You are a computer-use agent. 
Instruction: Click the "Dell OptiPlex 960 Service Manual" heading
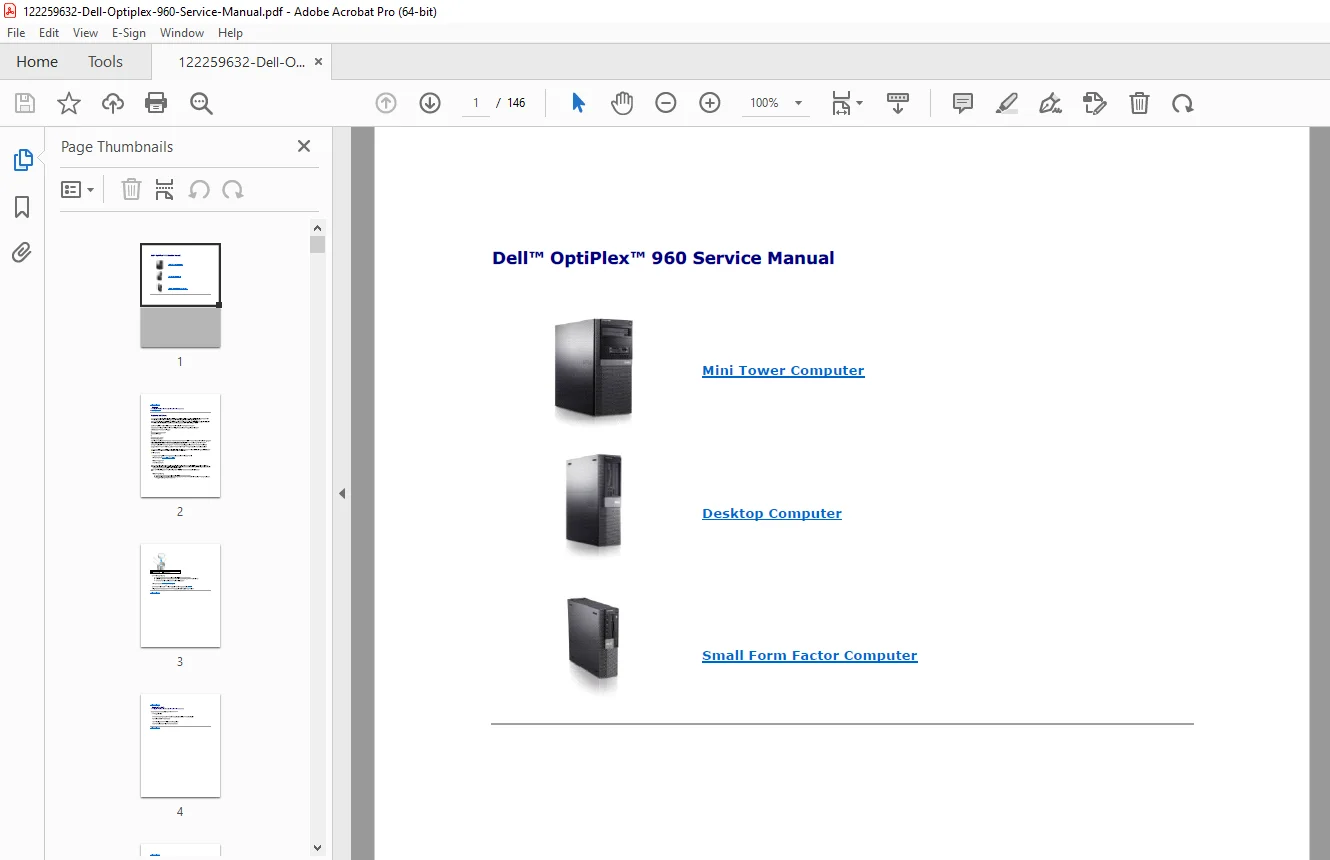point(663,258)
